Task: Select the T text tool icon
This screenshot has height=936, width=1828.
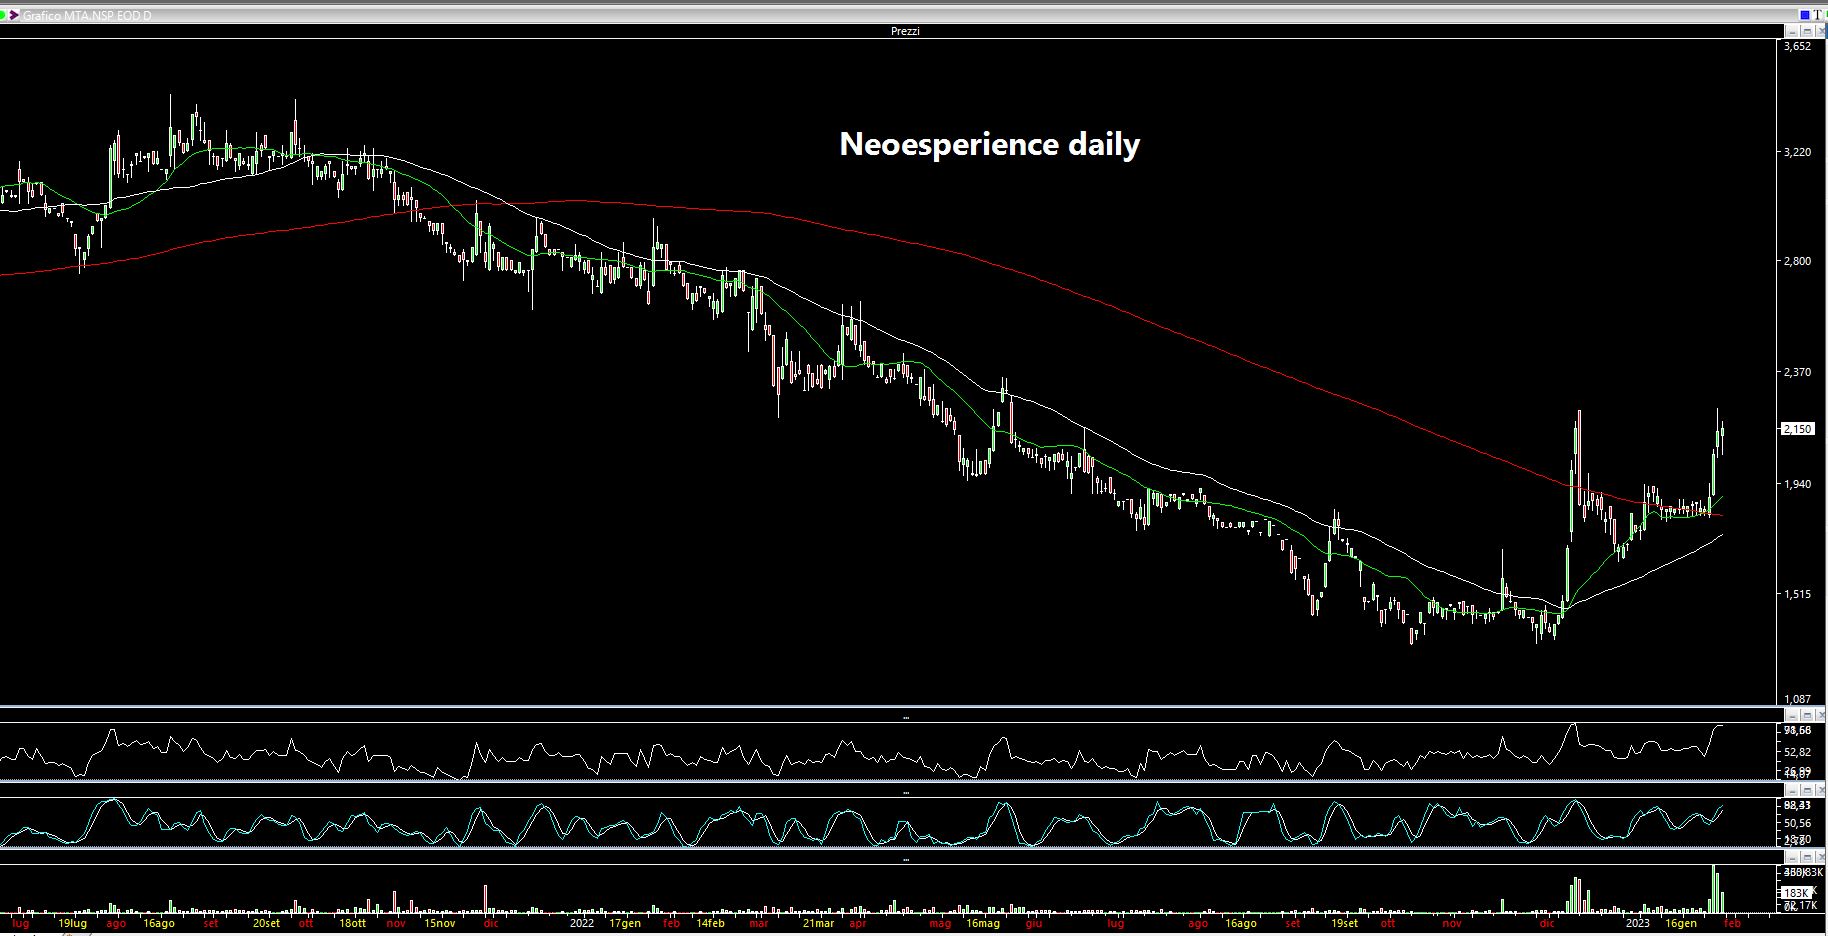Action: click(x=1818, y=15)
